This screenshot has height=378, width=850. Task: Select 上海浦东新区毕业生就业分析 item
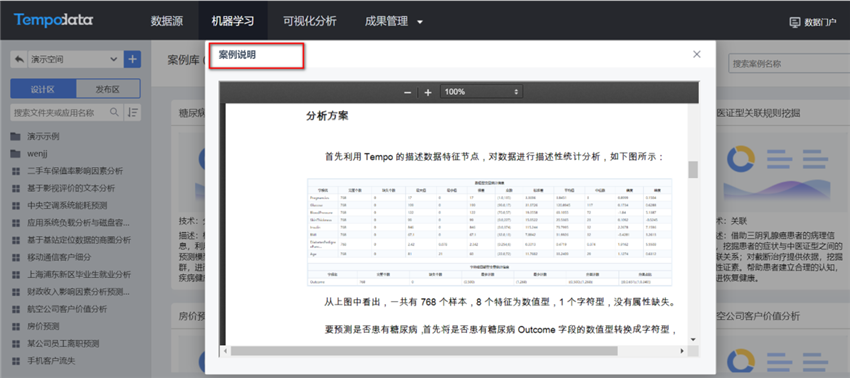click(x=79, y=274)
